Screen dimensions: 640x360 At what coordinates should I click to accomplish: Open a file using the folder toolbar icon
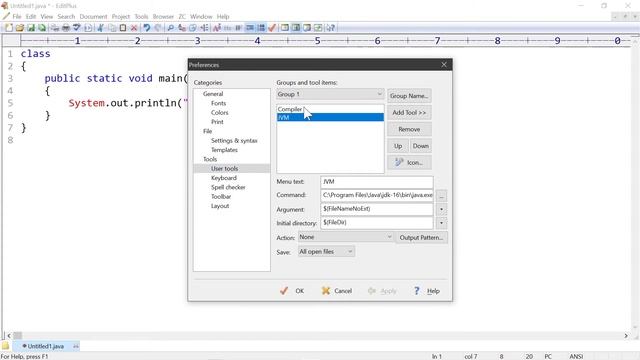coord(20,28)
